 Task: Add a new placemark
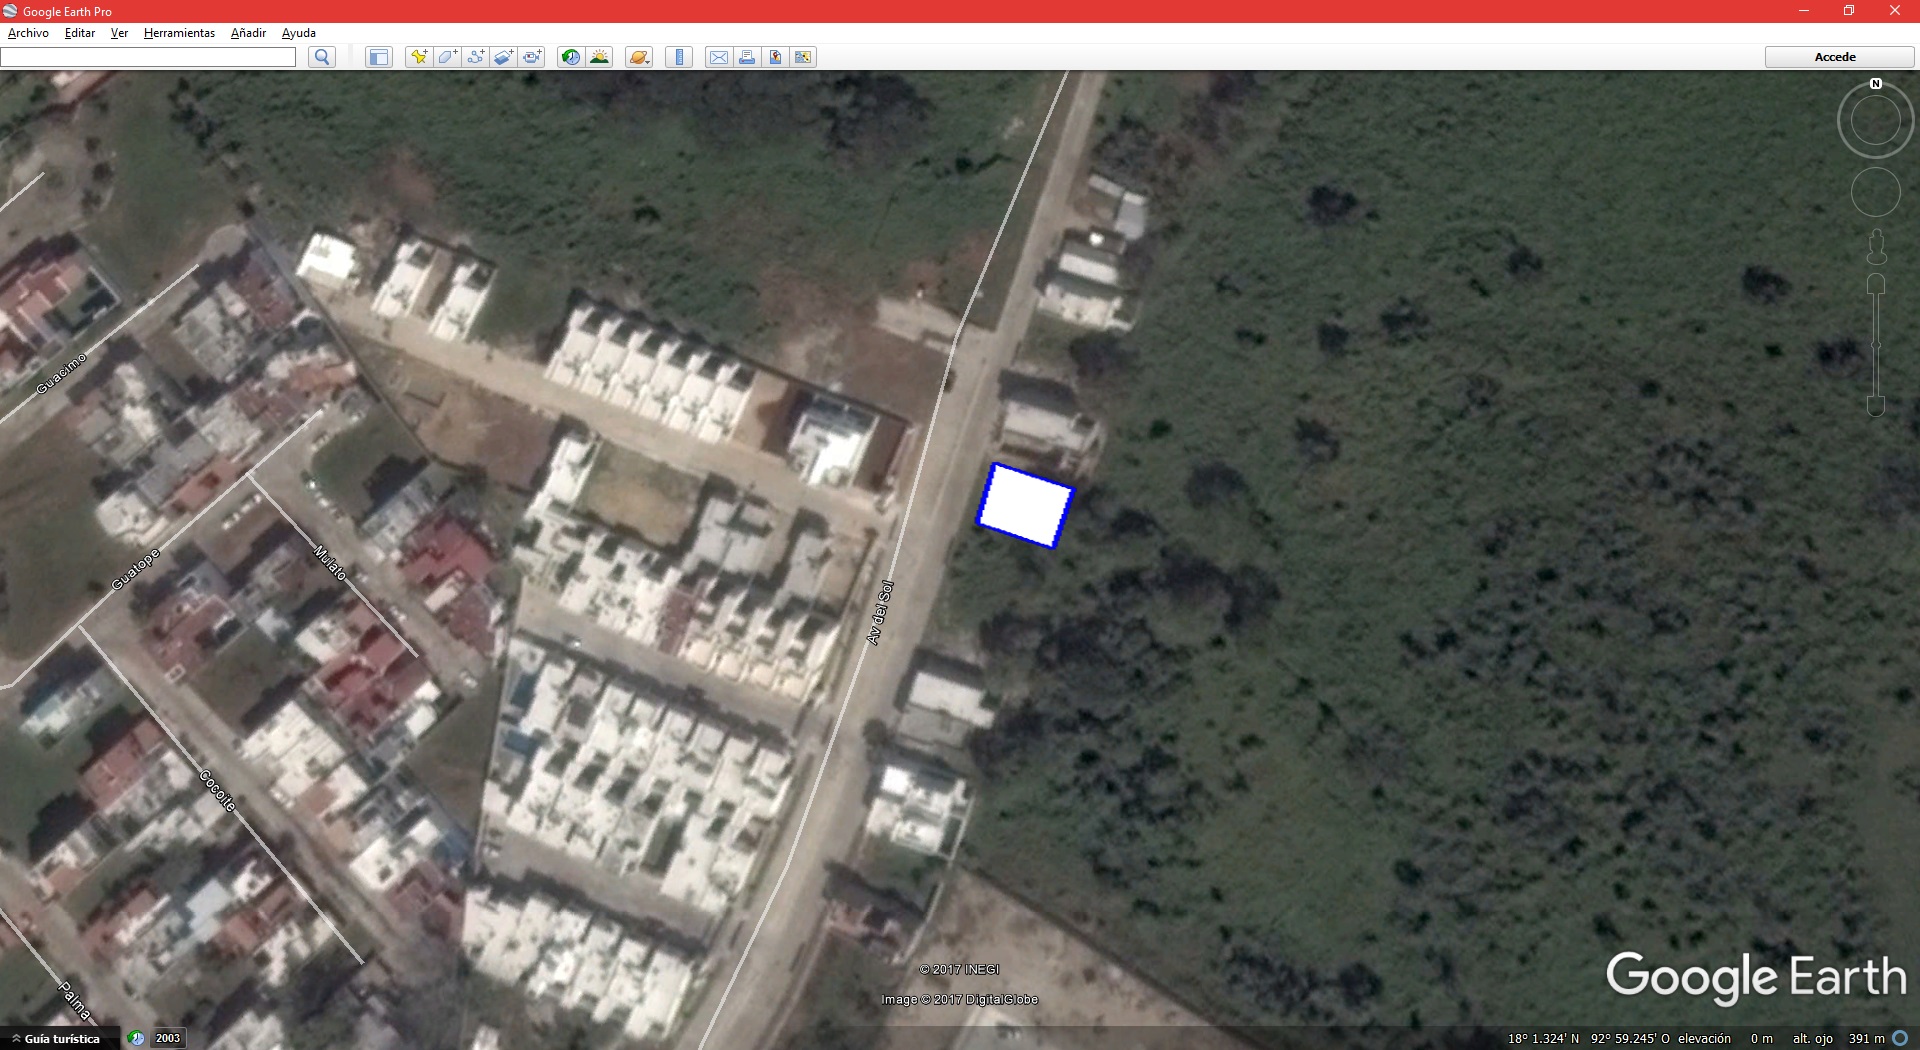coord(419,57)
